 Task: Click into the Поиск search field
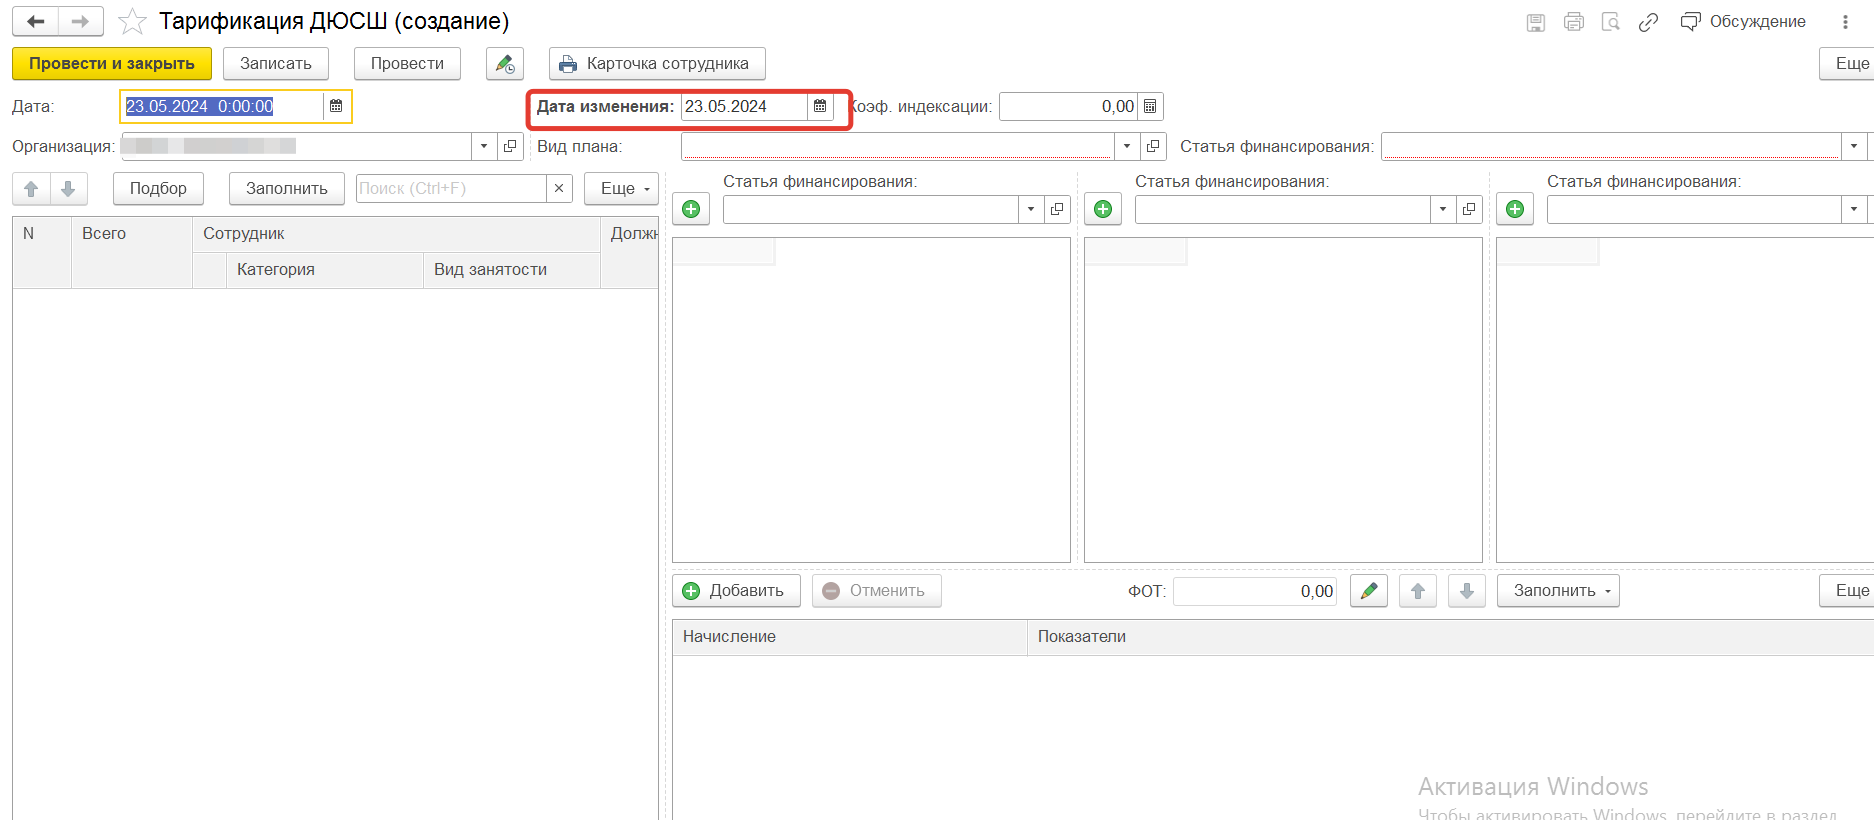point(450,188)
